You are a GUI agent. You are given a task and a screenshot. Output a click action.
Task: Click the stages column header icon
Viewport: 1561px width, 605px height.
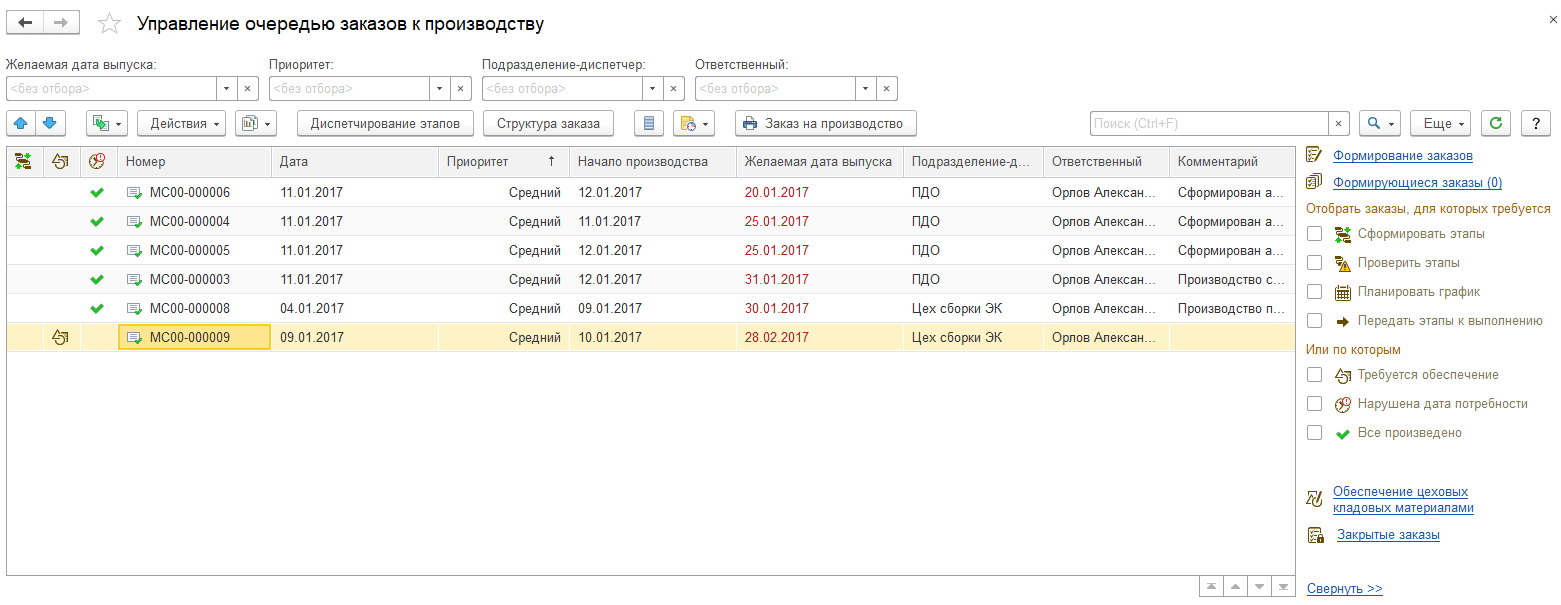[x=25, y=161]
